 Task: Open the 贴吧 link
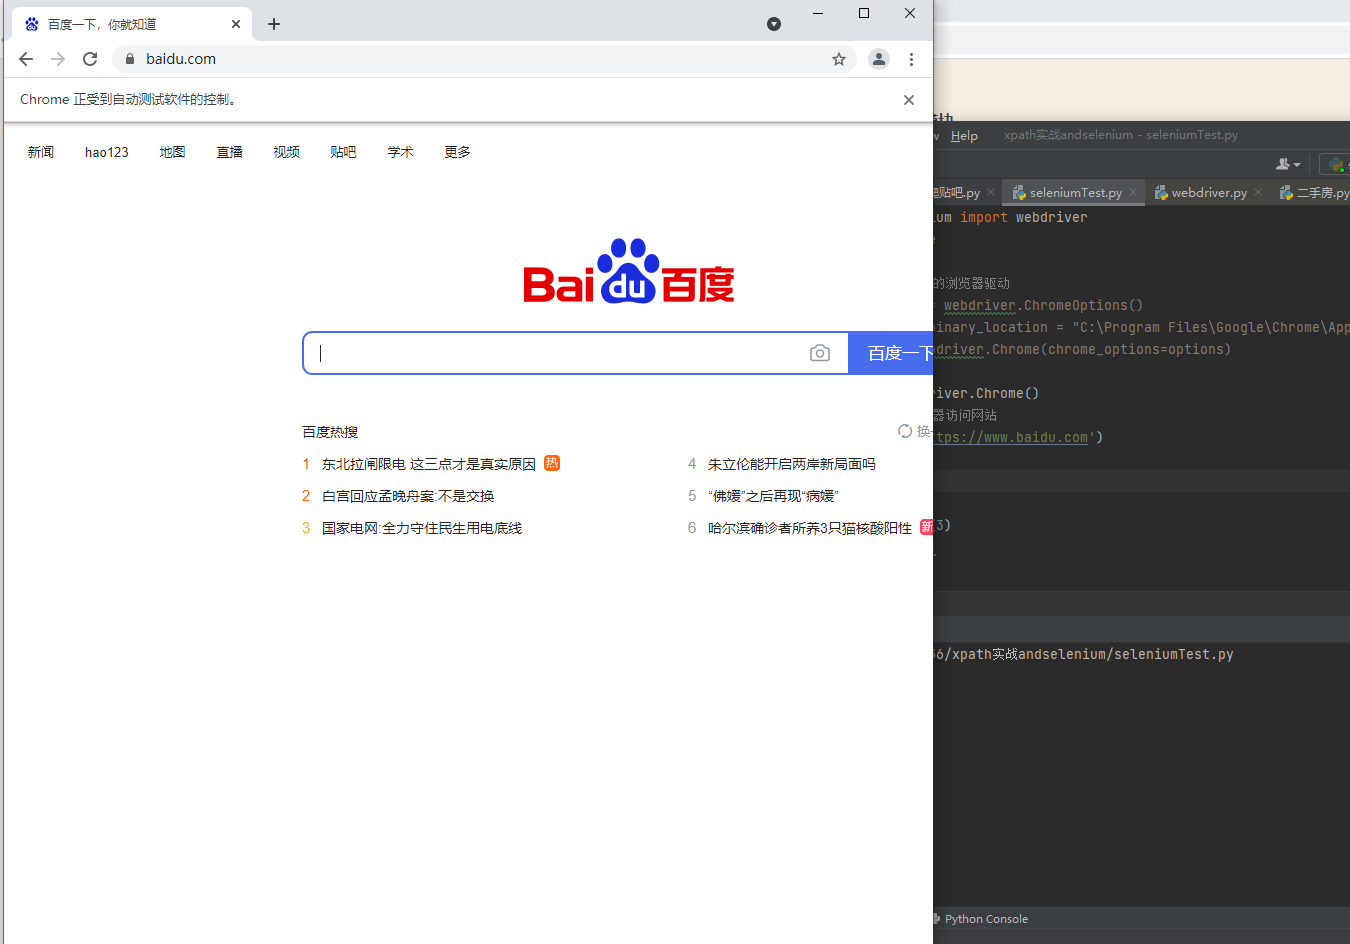pyautogui.click(x=344, y=152)
